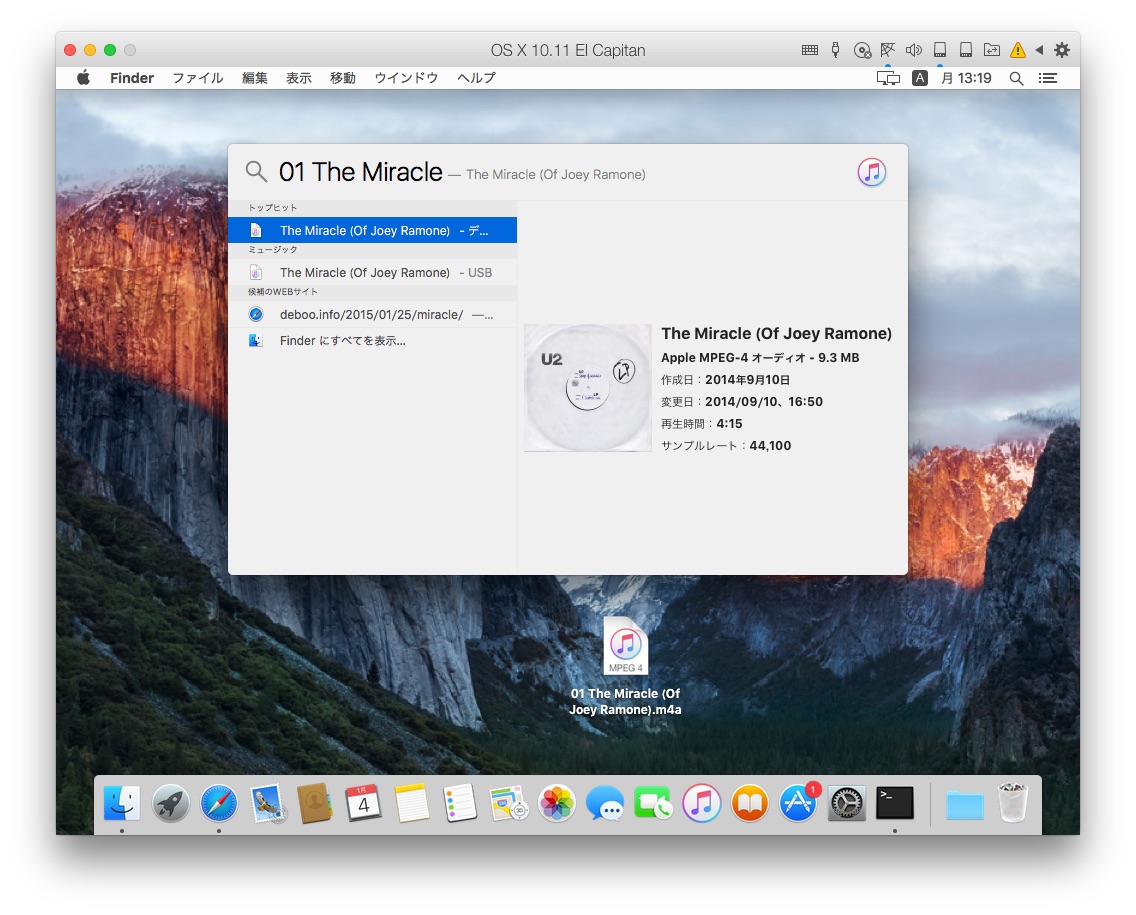
Task: Open Messages speech bubble icon in Dock
Action: 605,803
